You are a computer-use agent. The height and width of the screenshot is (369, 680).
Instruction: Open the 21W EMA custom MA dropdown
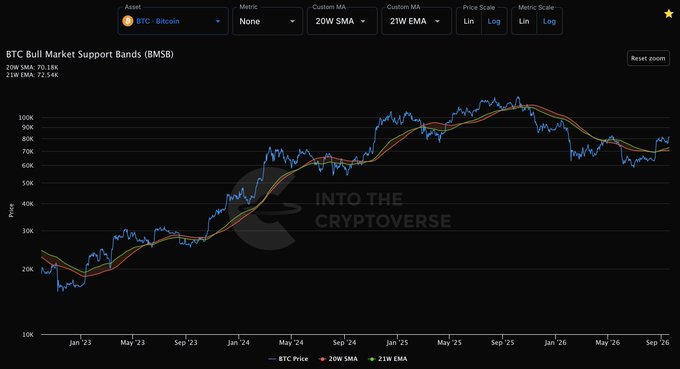[416, 21]
